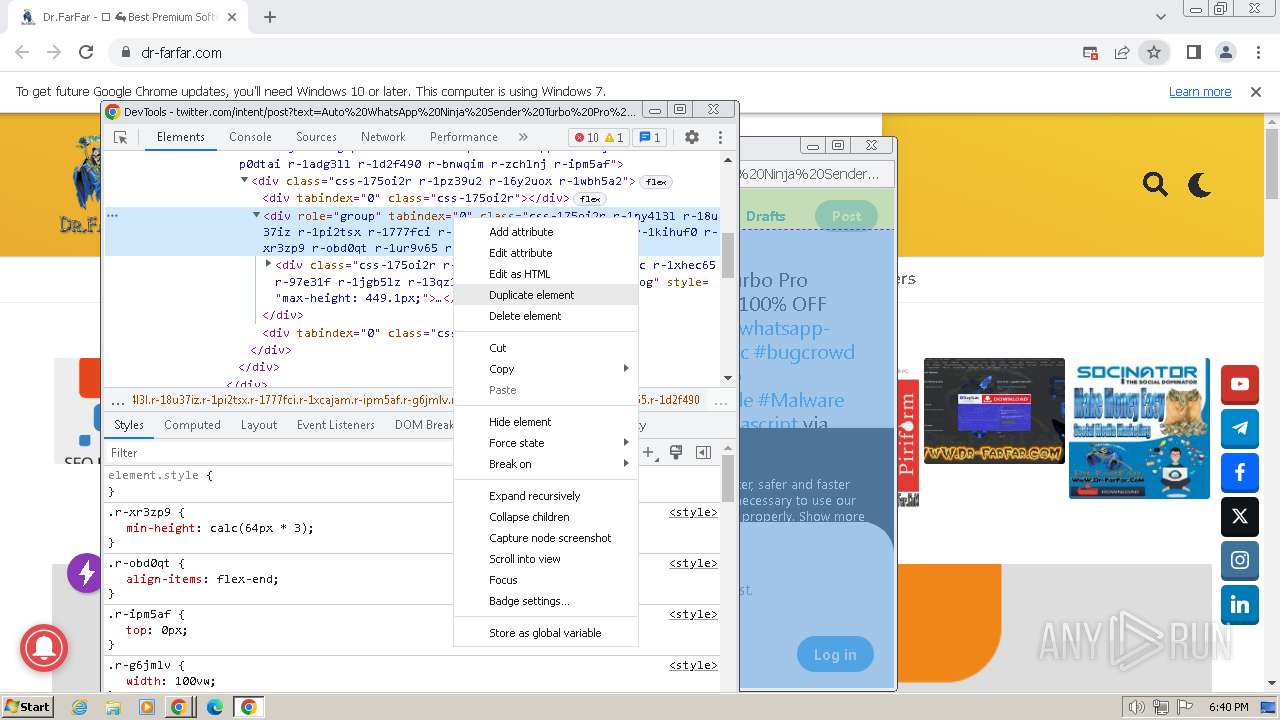The width and height of the screenshot is (1280, 720).
Task: View site information lock icon
Action: [126, 53]
